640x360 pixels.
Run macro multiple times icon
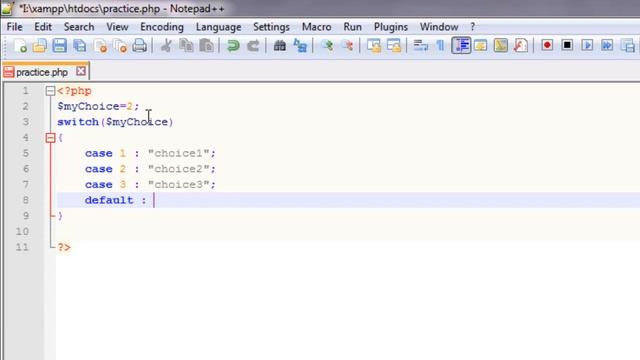click(607, 45)
